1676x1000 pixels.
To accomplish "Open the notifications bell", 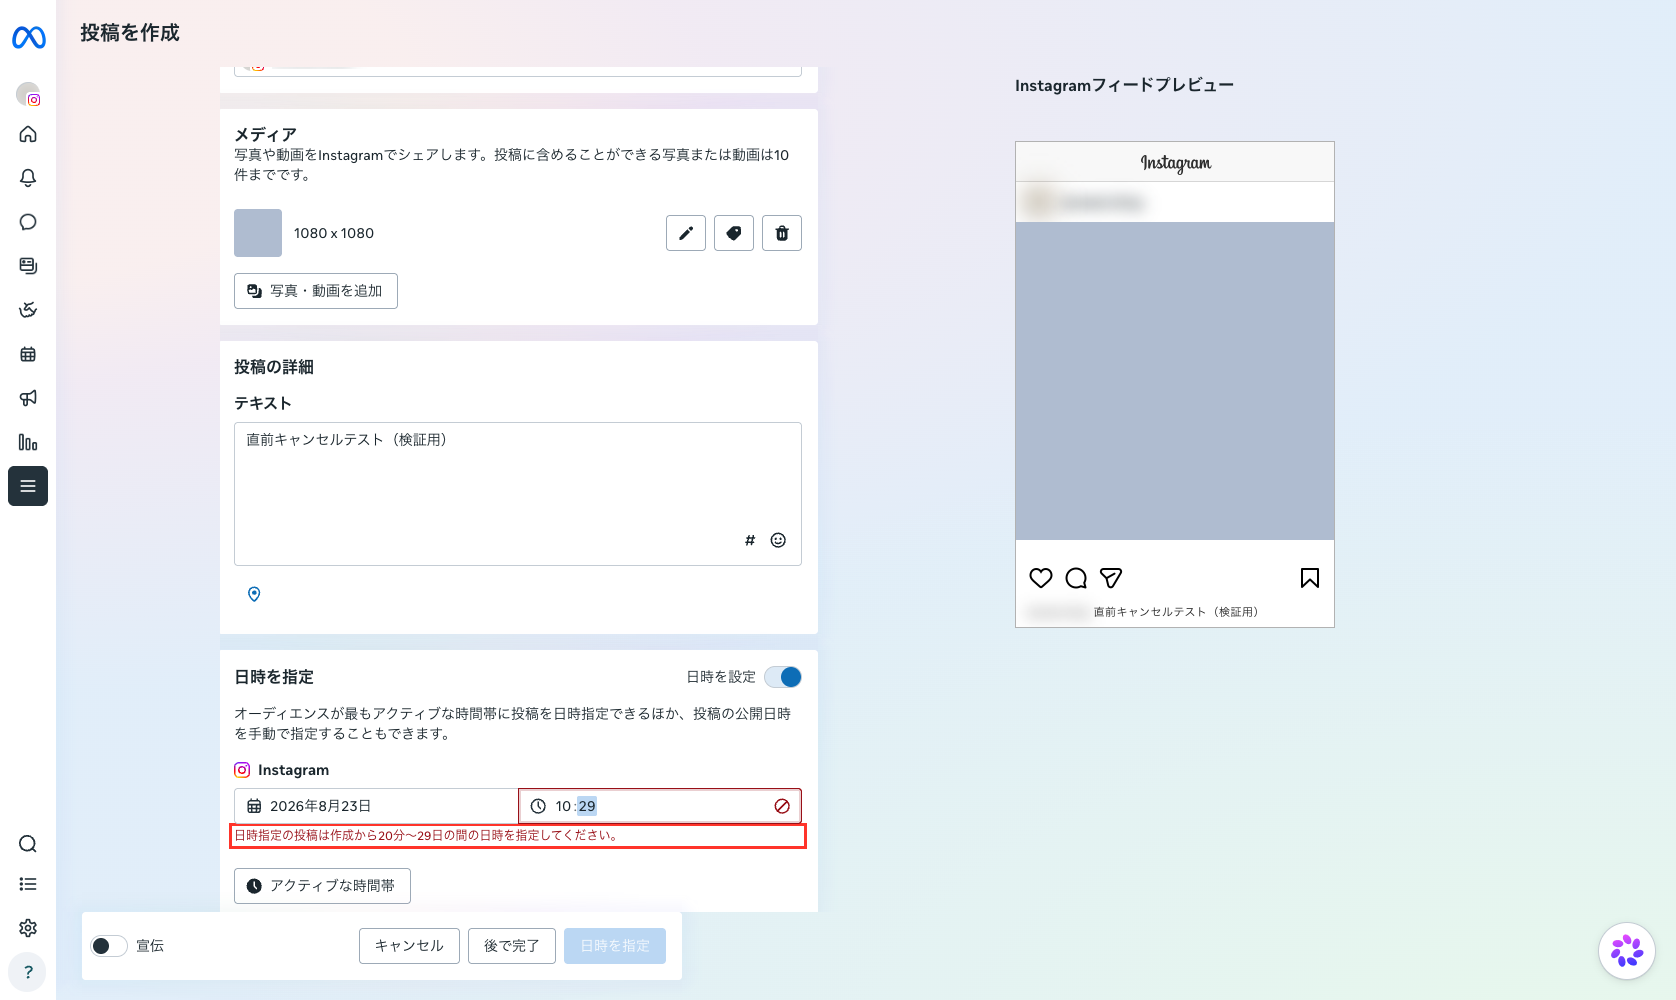I will [x=28, y=178].
